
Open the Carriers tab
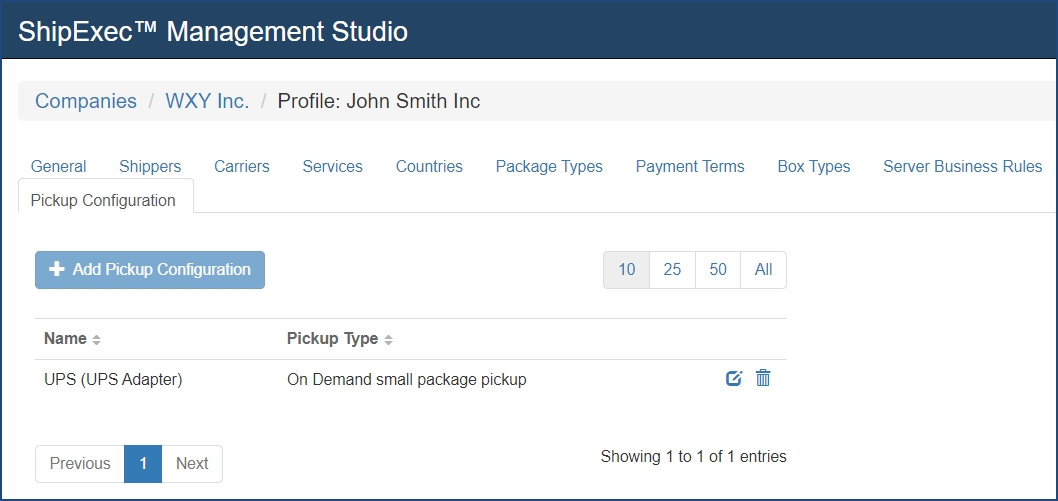tap(241, 167)
